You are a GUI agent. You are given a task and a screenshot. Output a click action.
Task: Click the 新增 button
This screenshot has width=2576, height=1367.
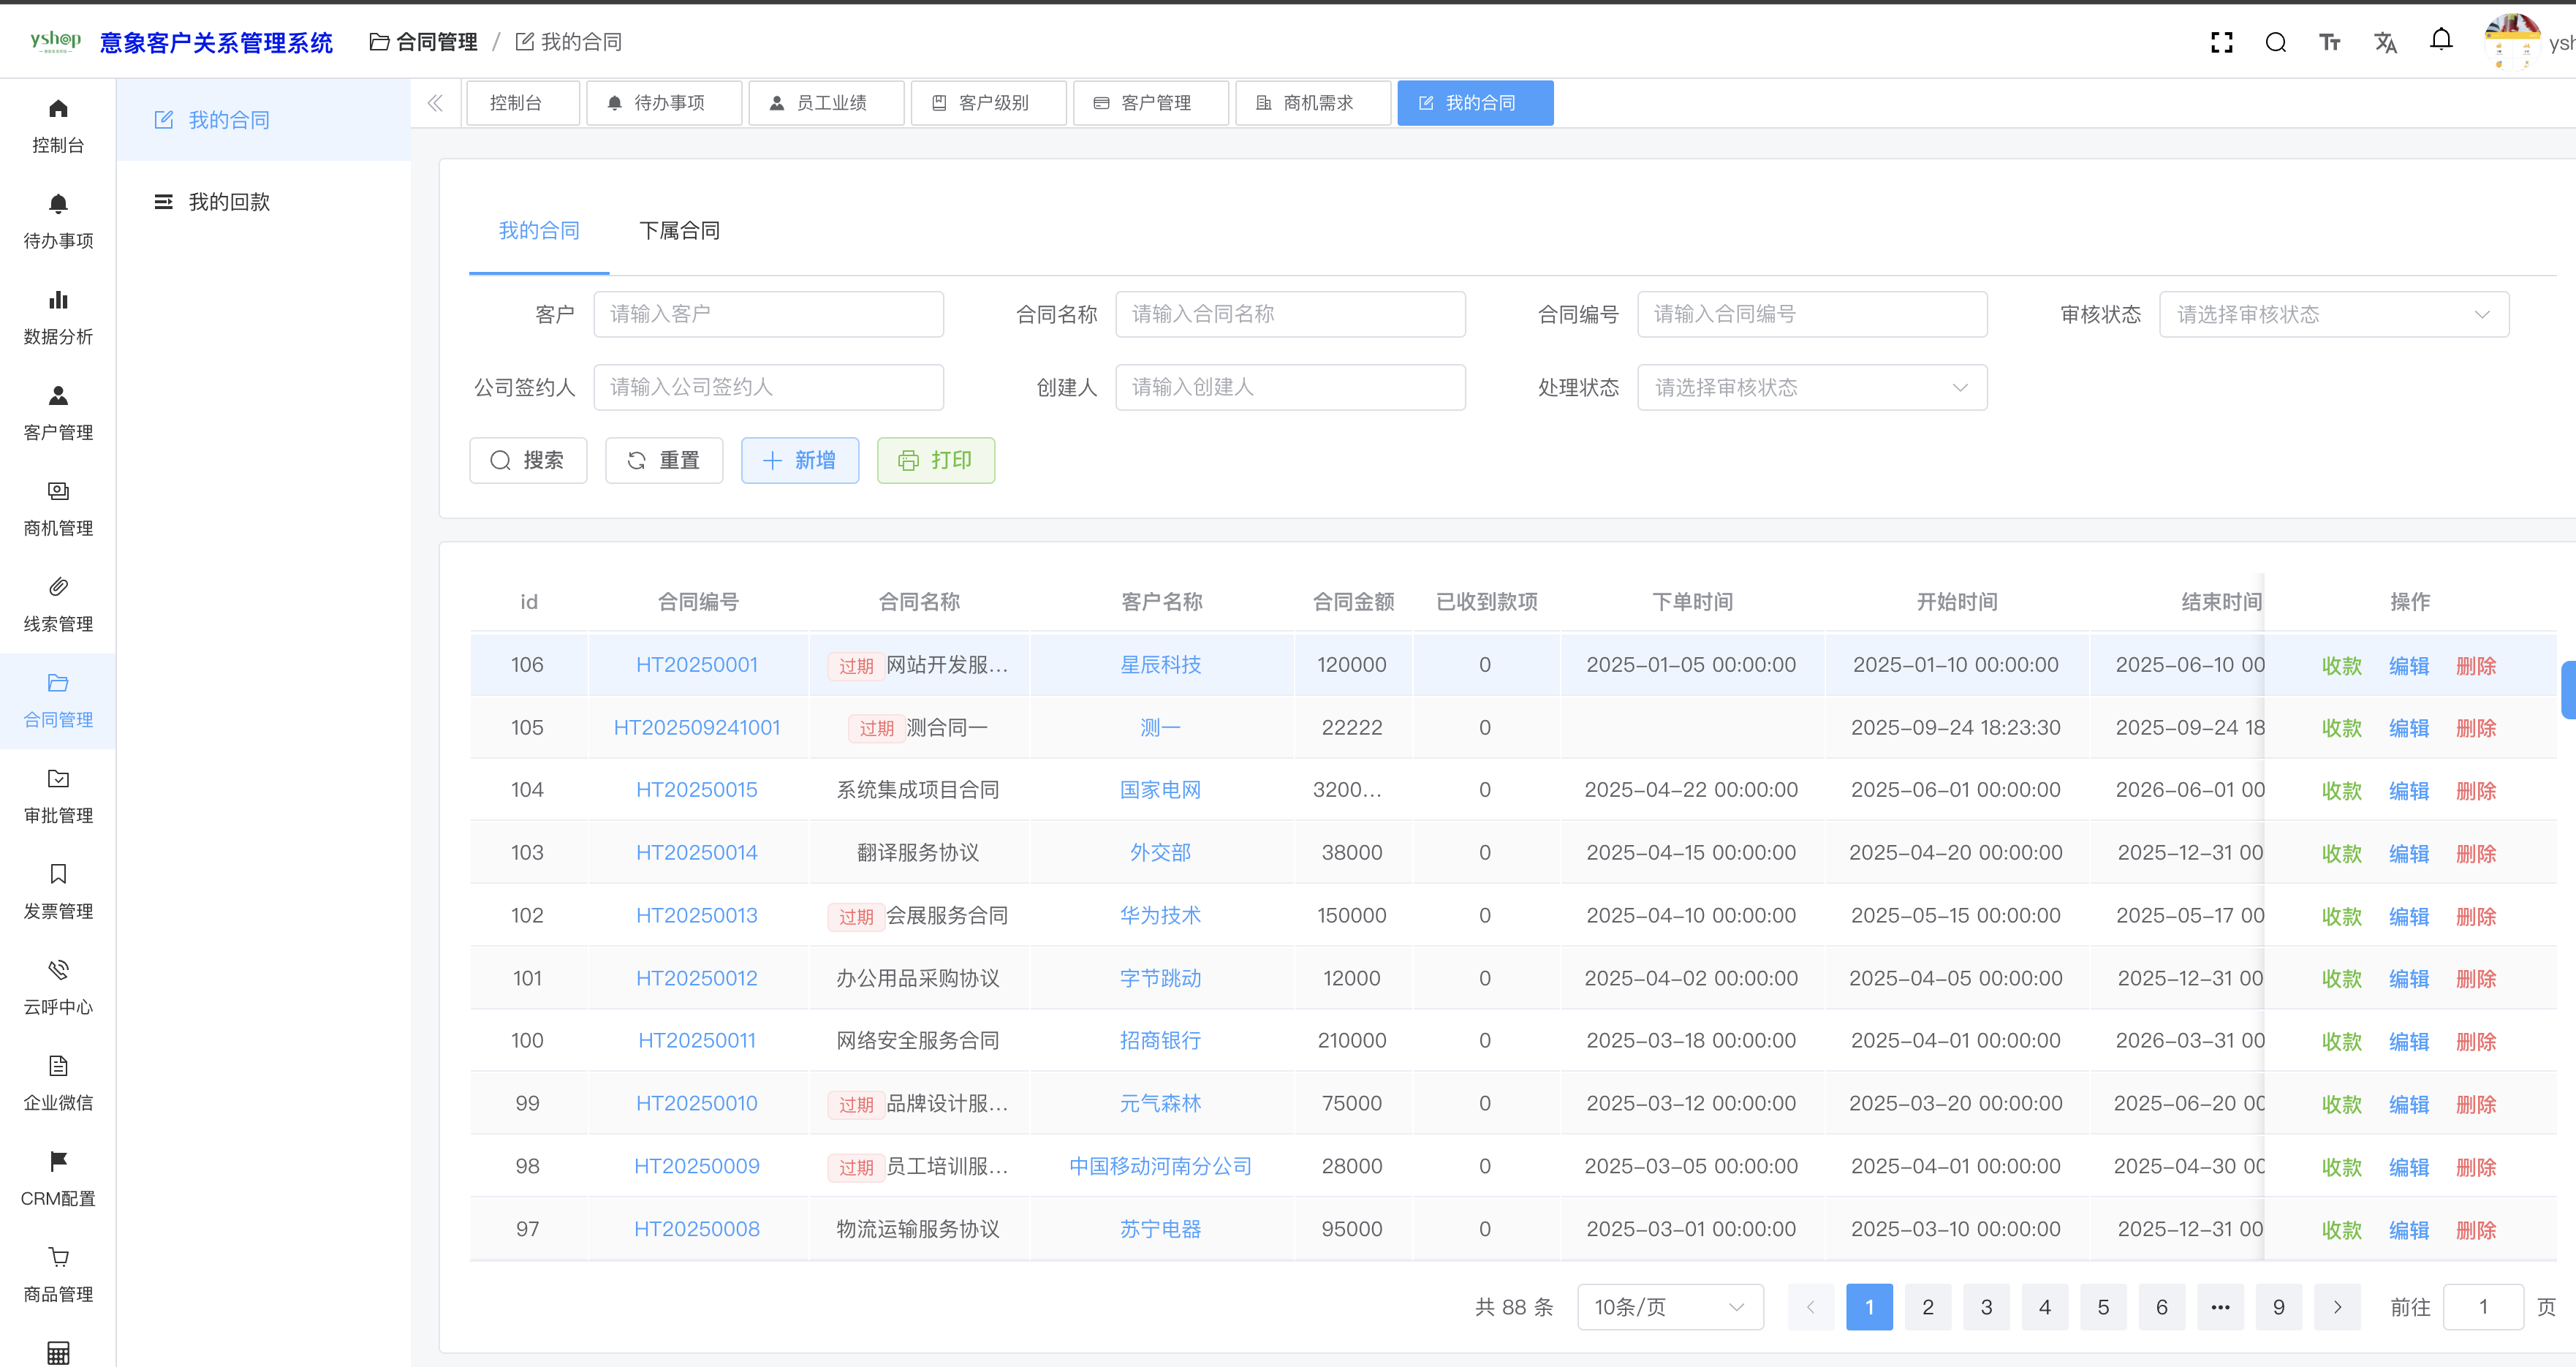click(x=799, y=460)
